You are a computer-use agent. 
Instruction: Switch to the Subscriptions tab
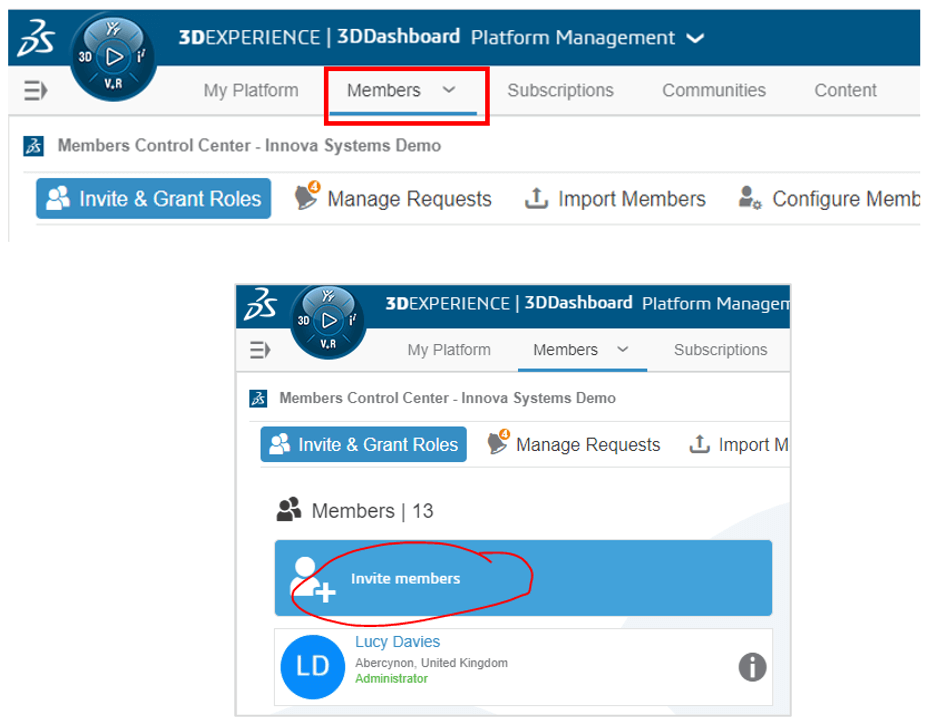560,90
